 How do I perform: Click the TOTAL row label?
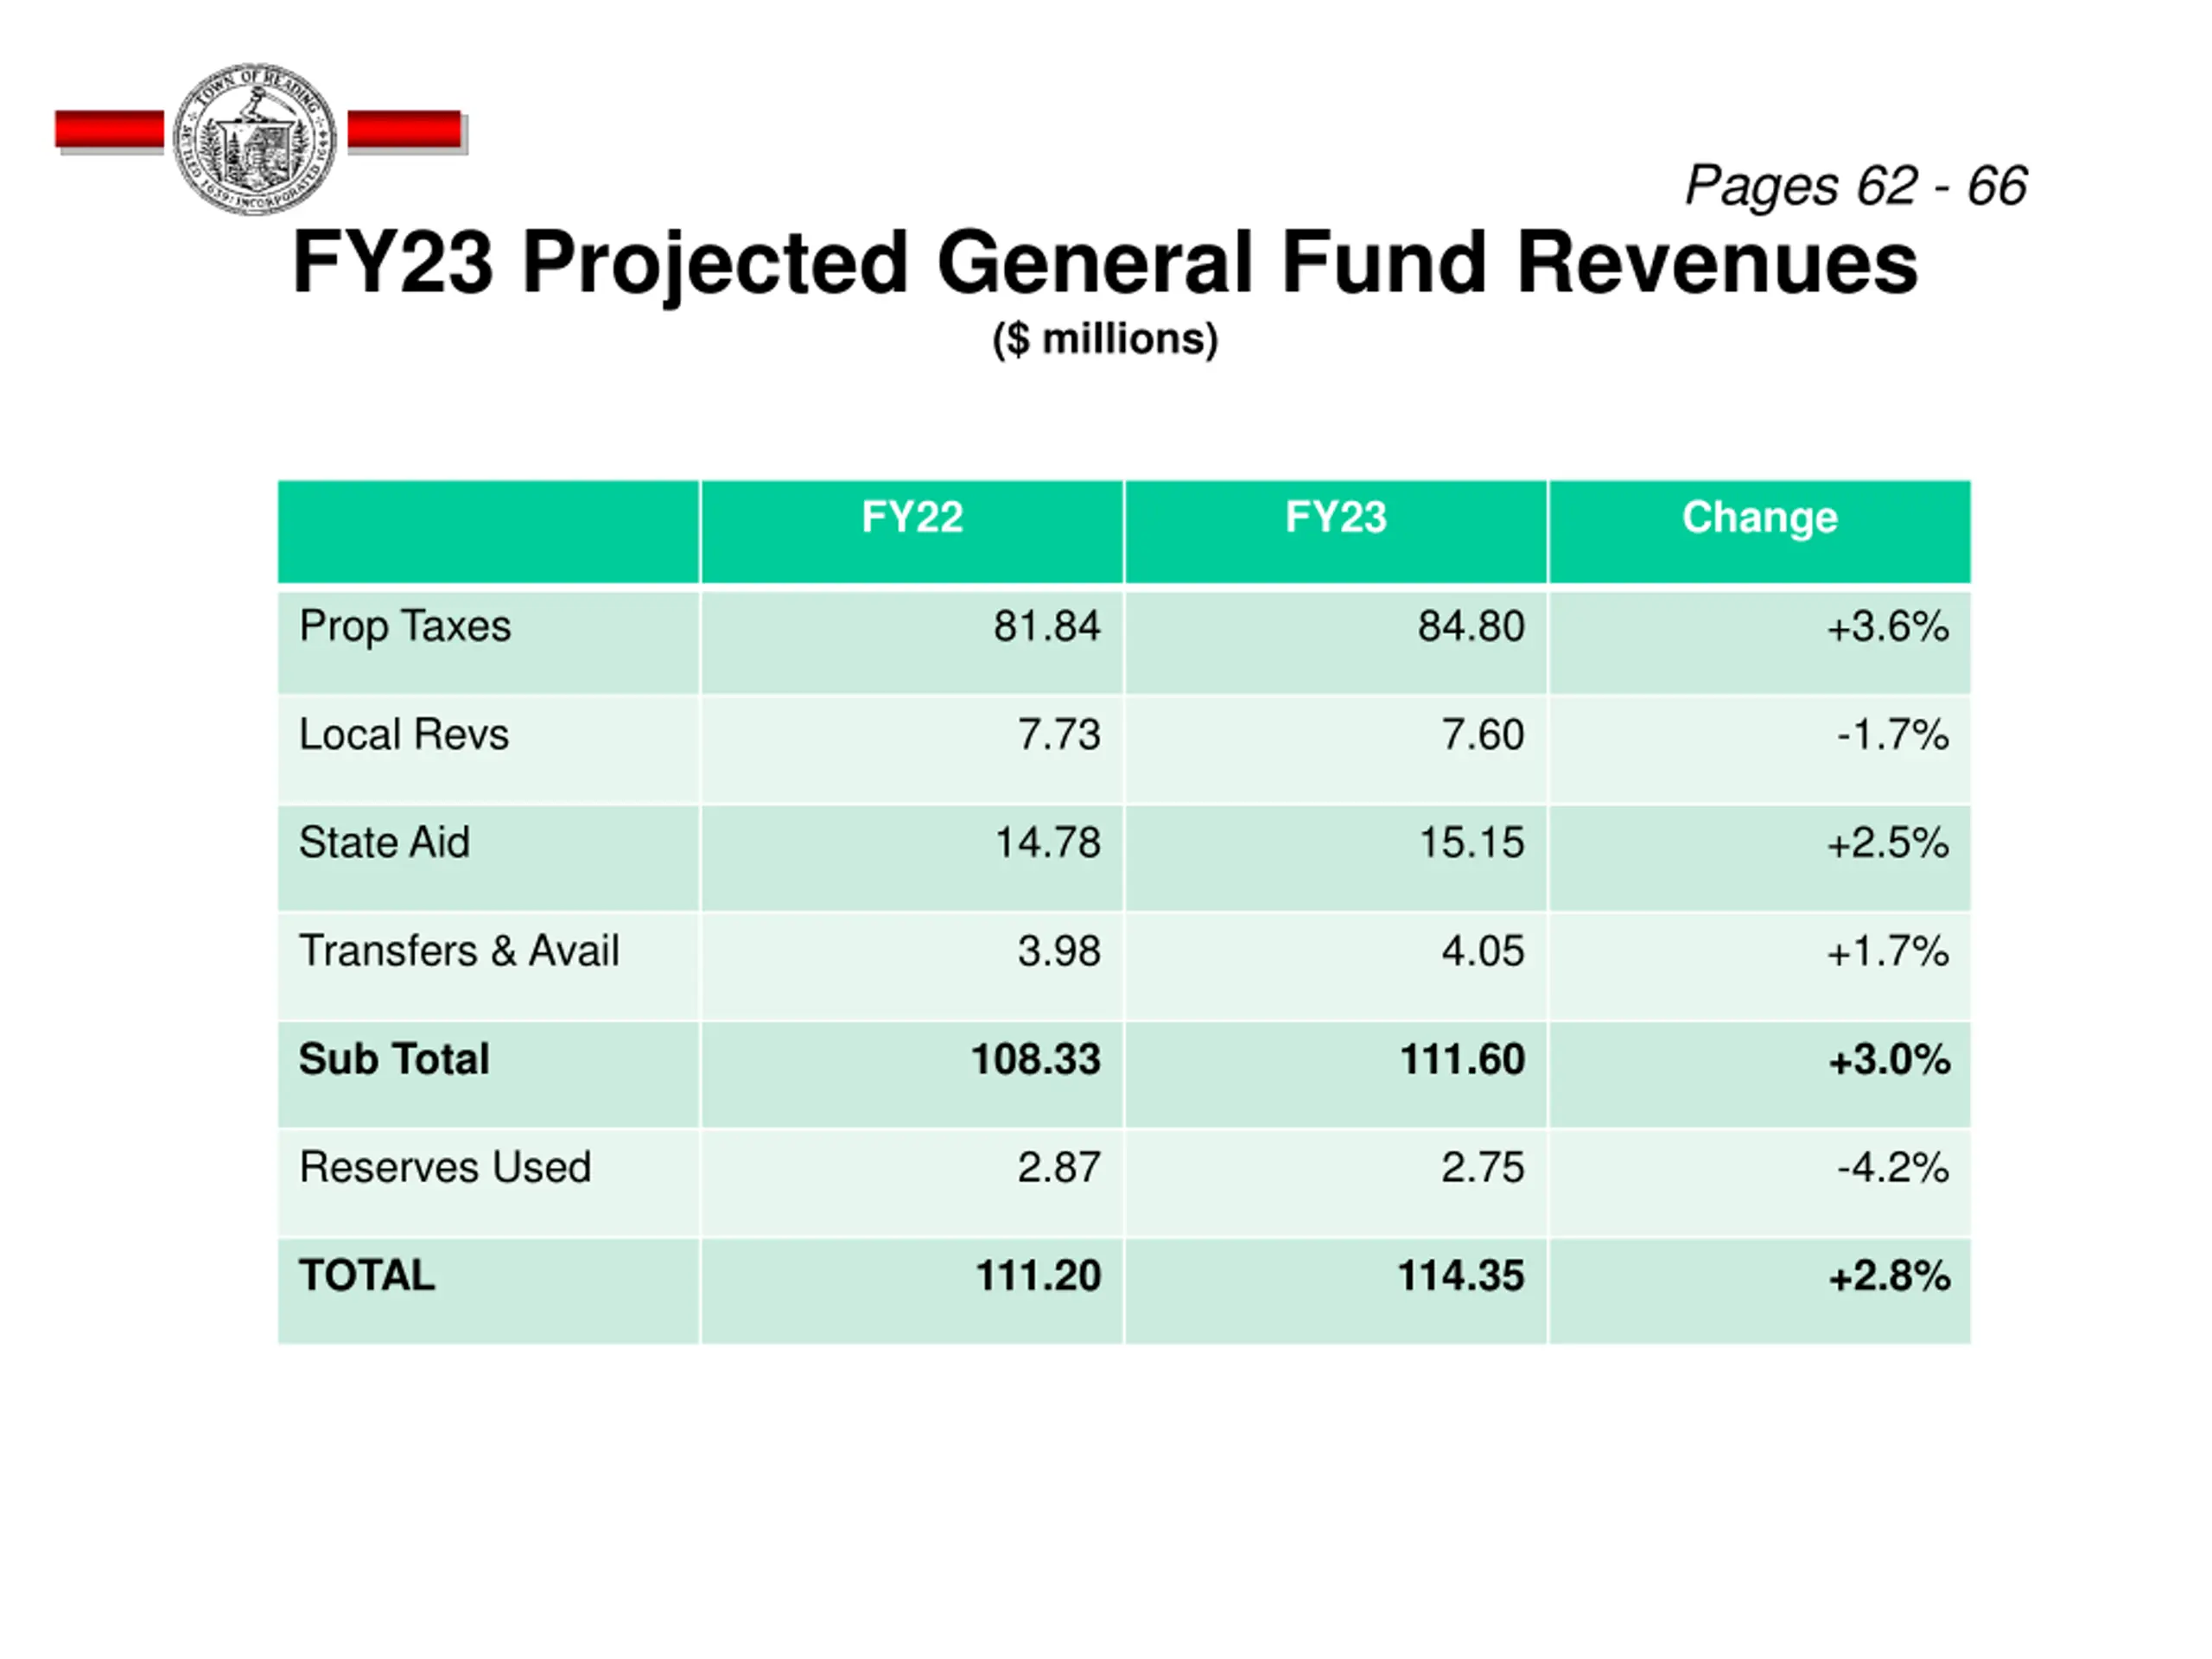367,1275
